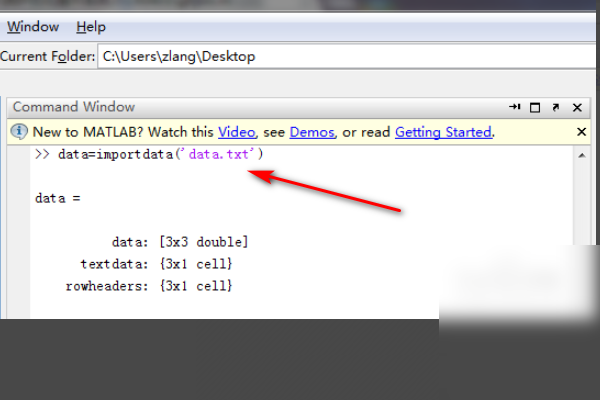Click the textdata {3x1 cell} output line
600x400 pixels.
point(156,264)
